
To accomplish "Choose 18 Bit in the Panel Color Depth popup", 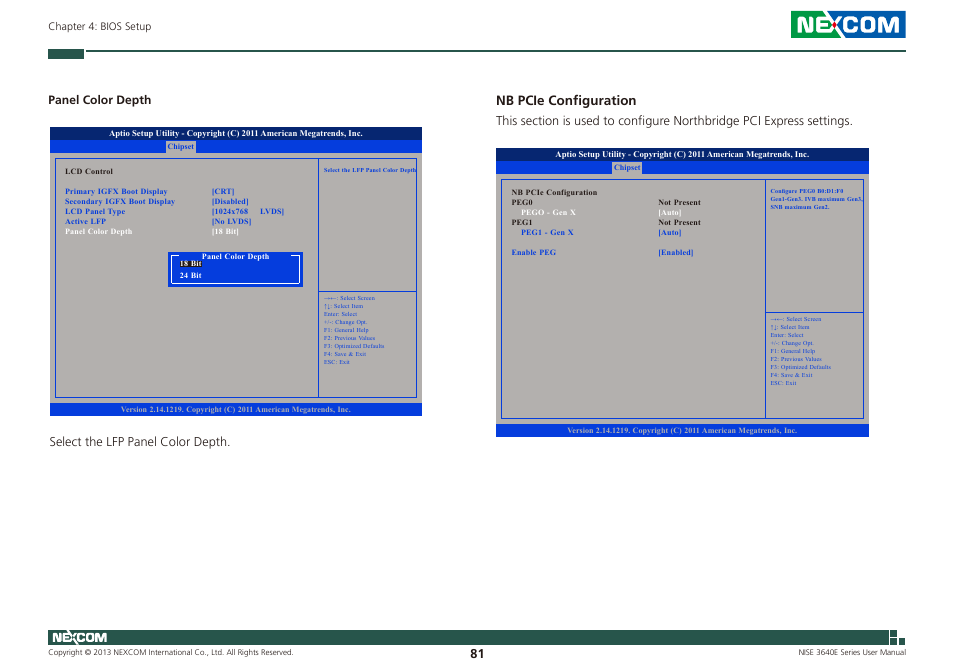I will (190, 264).
